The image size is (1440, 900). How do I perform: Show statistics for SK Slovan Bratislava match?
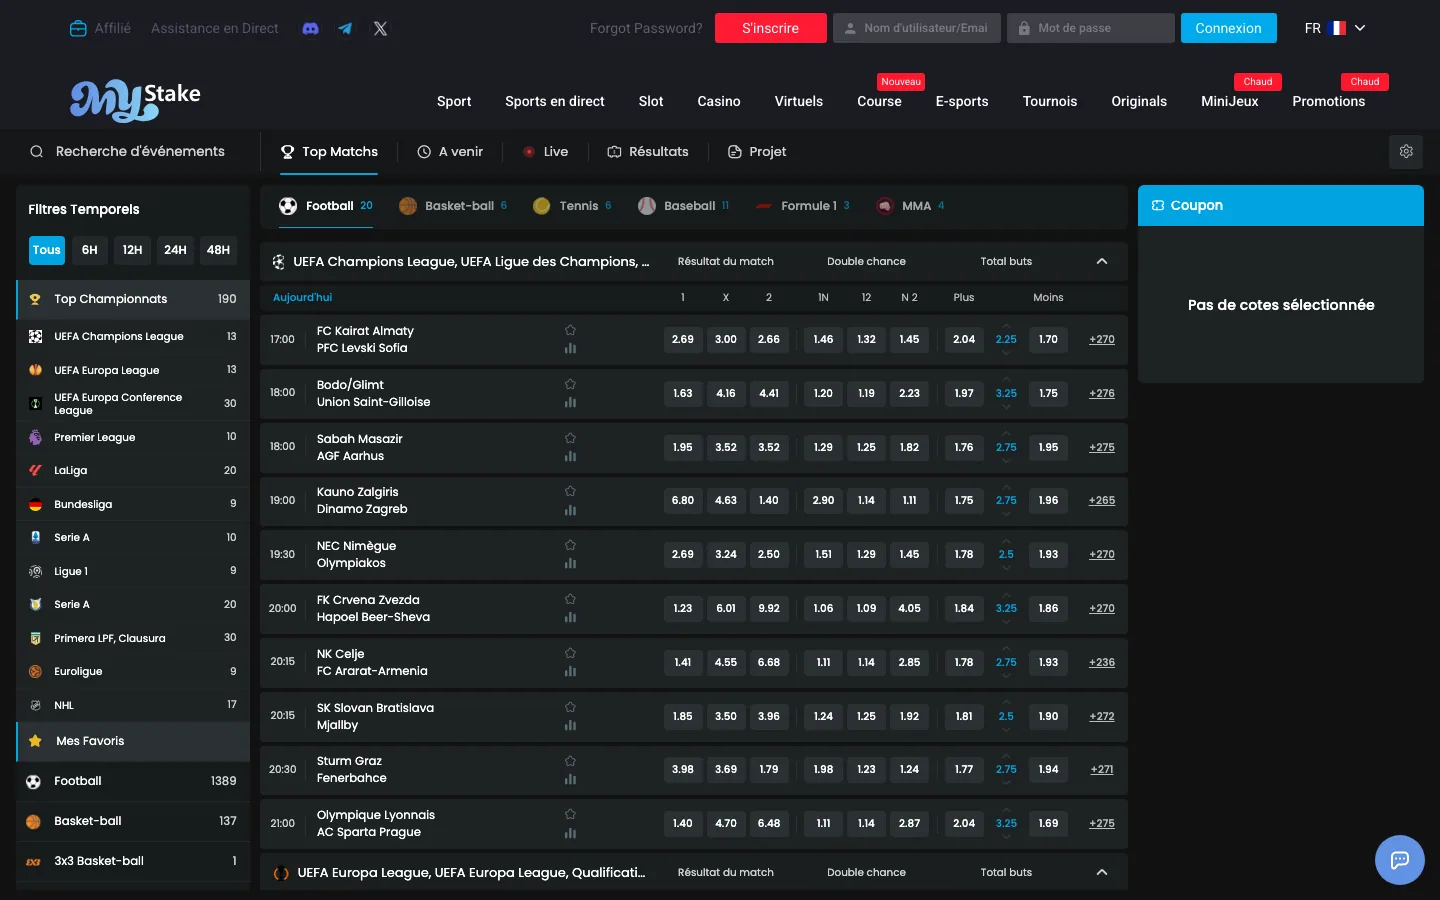click(x=570, y=726)
